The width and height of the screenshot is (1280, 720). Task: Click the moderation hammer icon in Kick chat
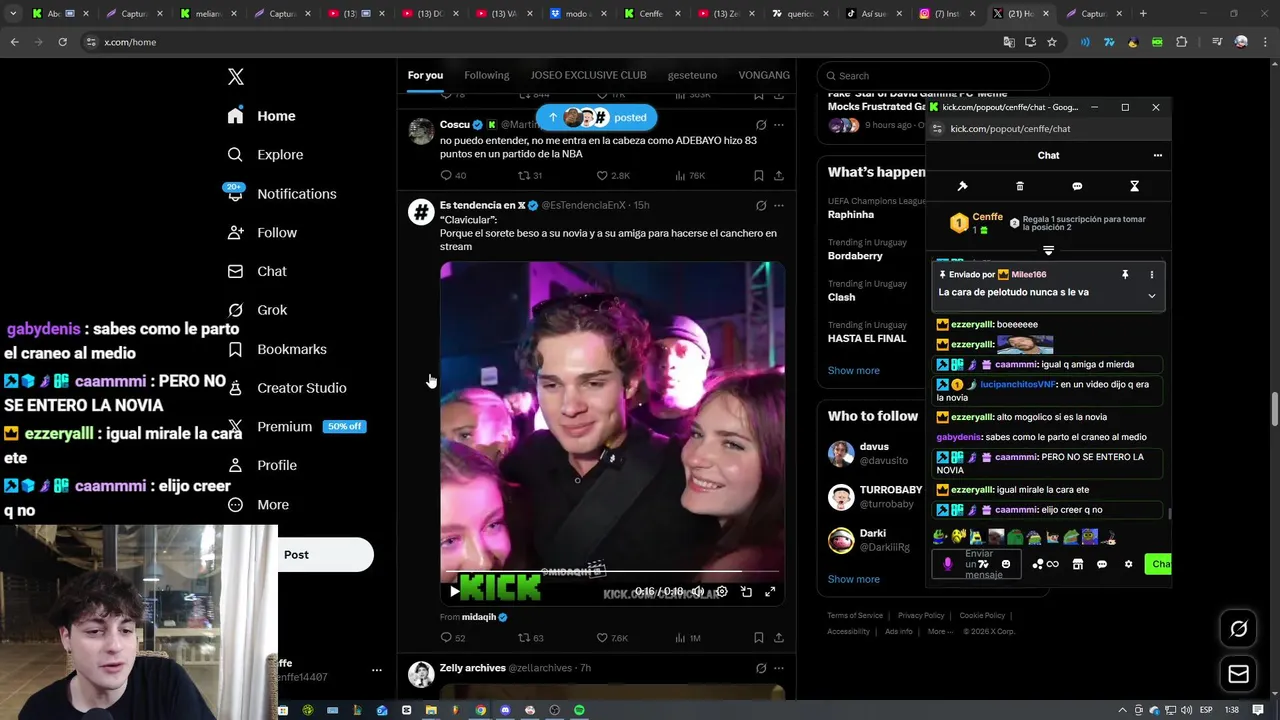[x=962, y=186]
